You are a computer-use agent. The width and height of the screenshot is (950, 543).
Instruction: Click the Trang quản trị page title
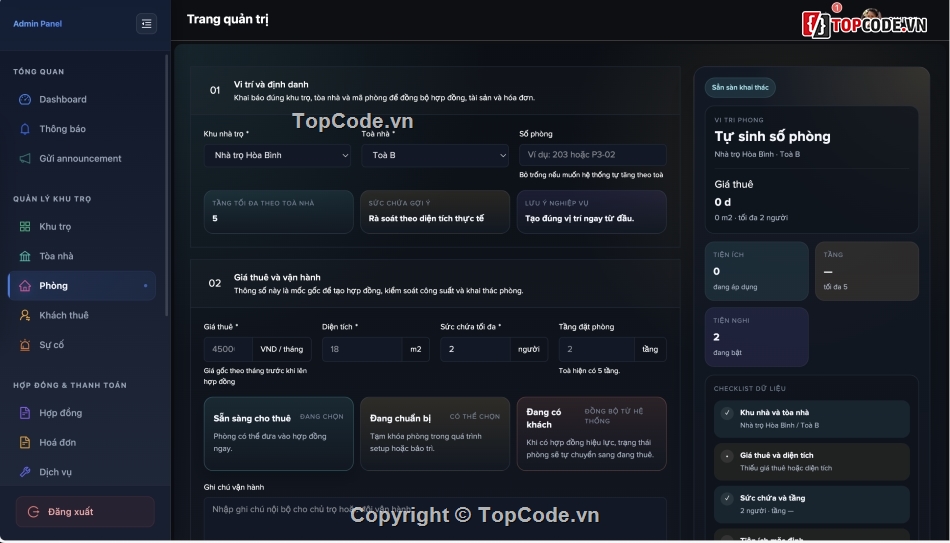[228, 19]
